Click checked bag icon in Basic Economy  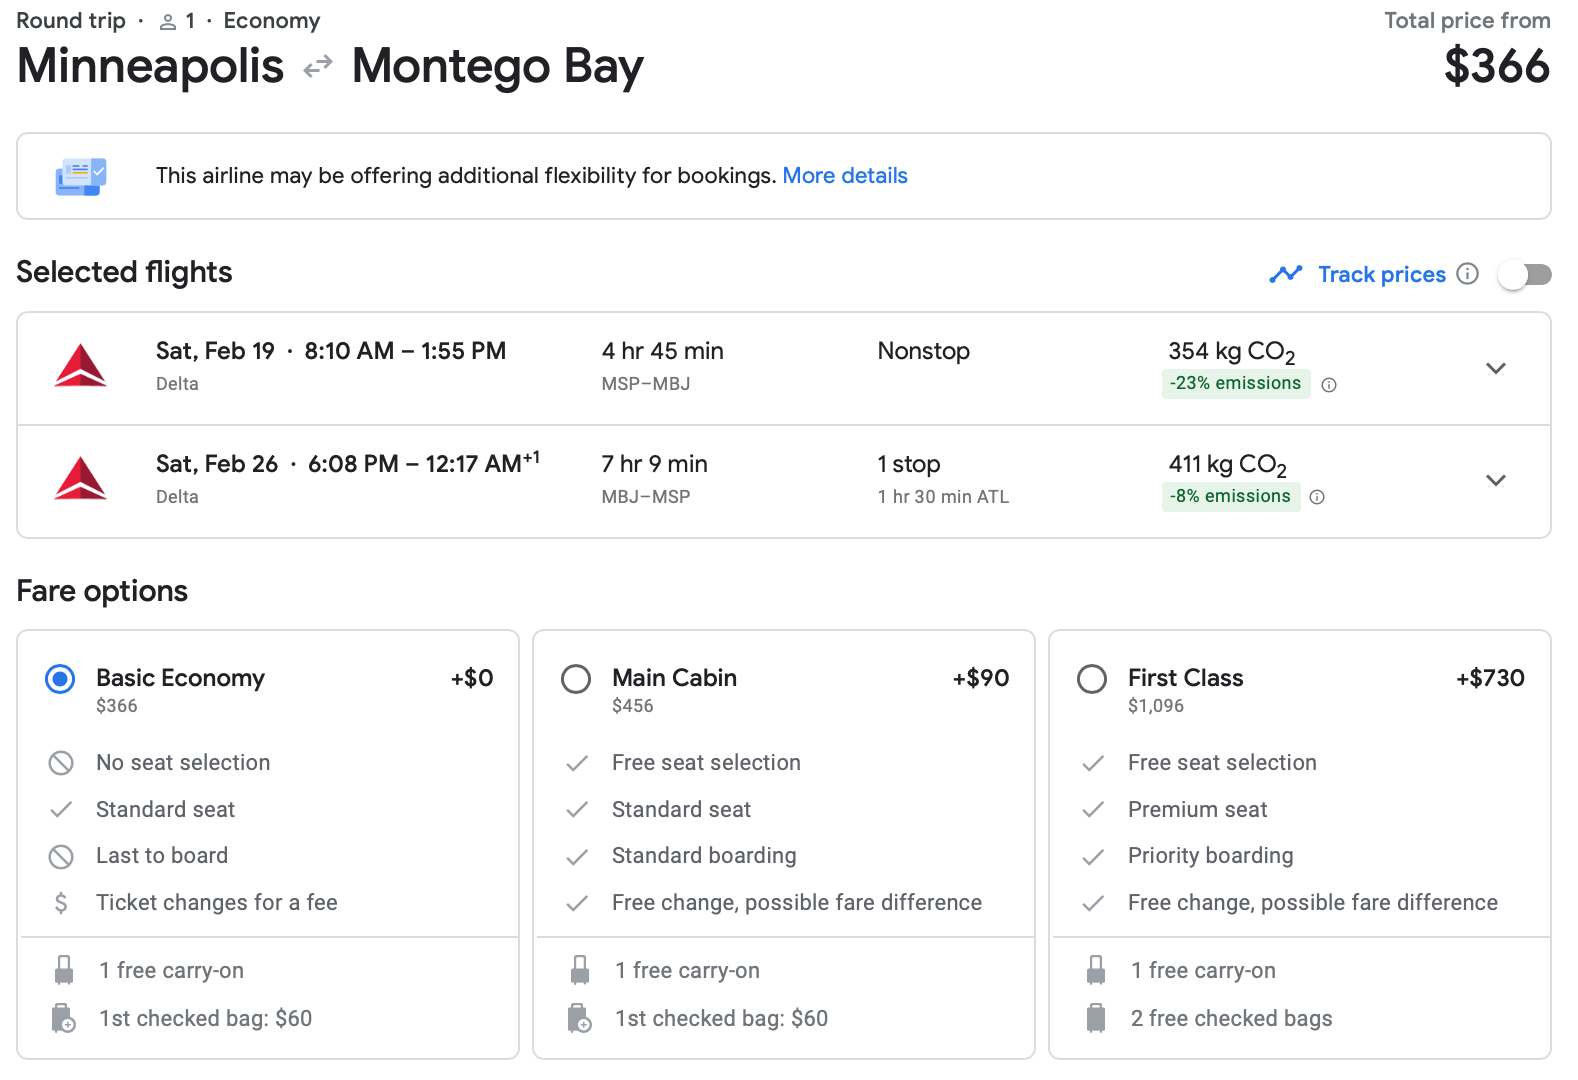(x=63, y=1018)
